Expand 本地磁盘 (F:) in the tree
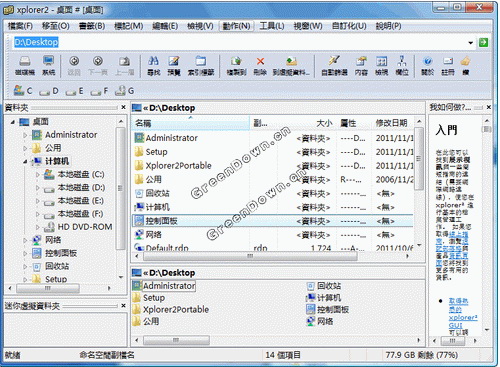The image size is (500, 367). [x=38, y=214]
